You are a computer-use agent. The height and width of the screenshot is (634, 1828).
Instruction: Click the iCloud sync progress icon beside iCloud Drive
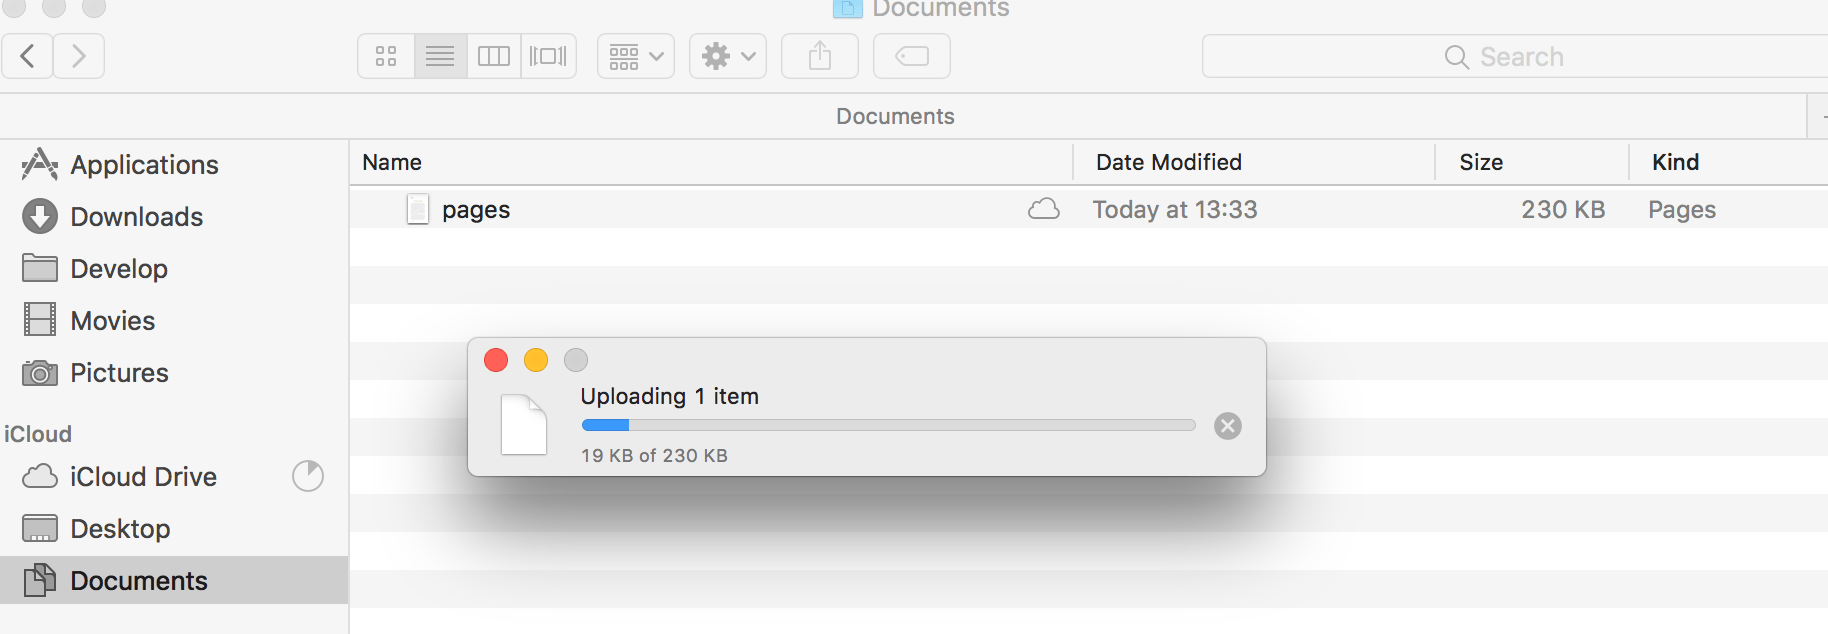(307, 477)
